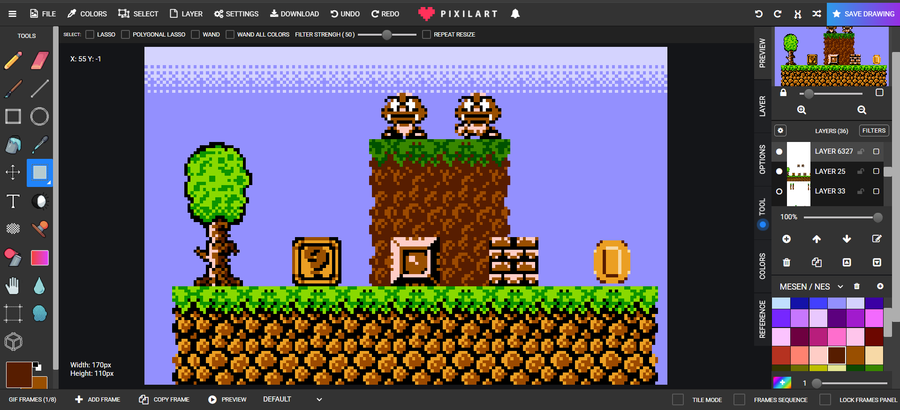Image resolution: width=900 pixels, height=410 pixels.
Task: Add a new layer
Action: click(786, 239)
